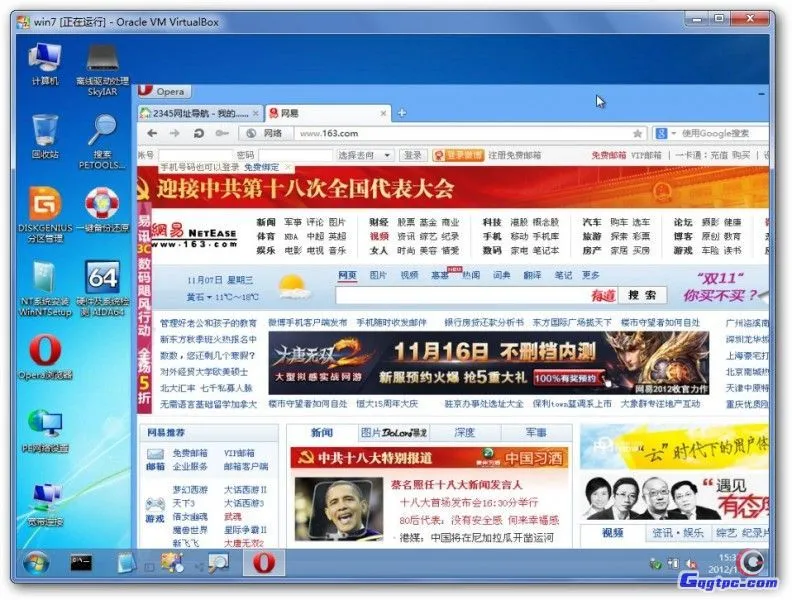The width and height of the screenshot is (792, 600).
Task: Click the 搜索 search button
Action: pyautogui.click(x=642, y=295)
